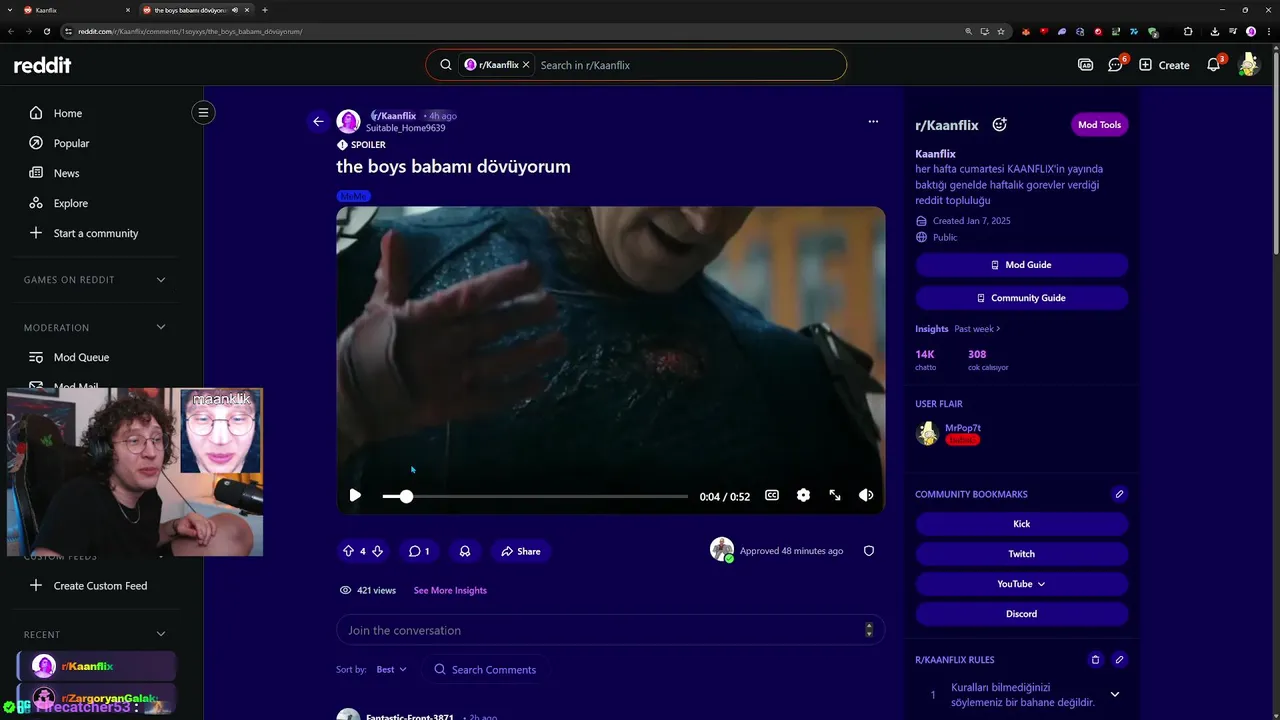Expand the Insights Past week link
1280x720 pixels.
coord(977,329)
